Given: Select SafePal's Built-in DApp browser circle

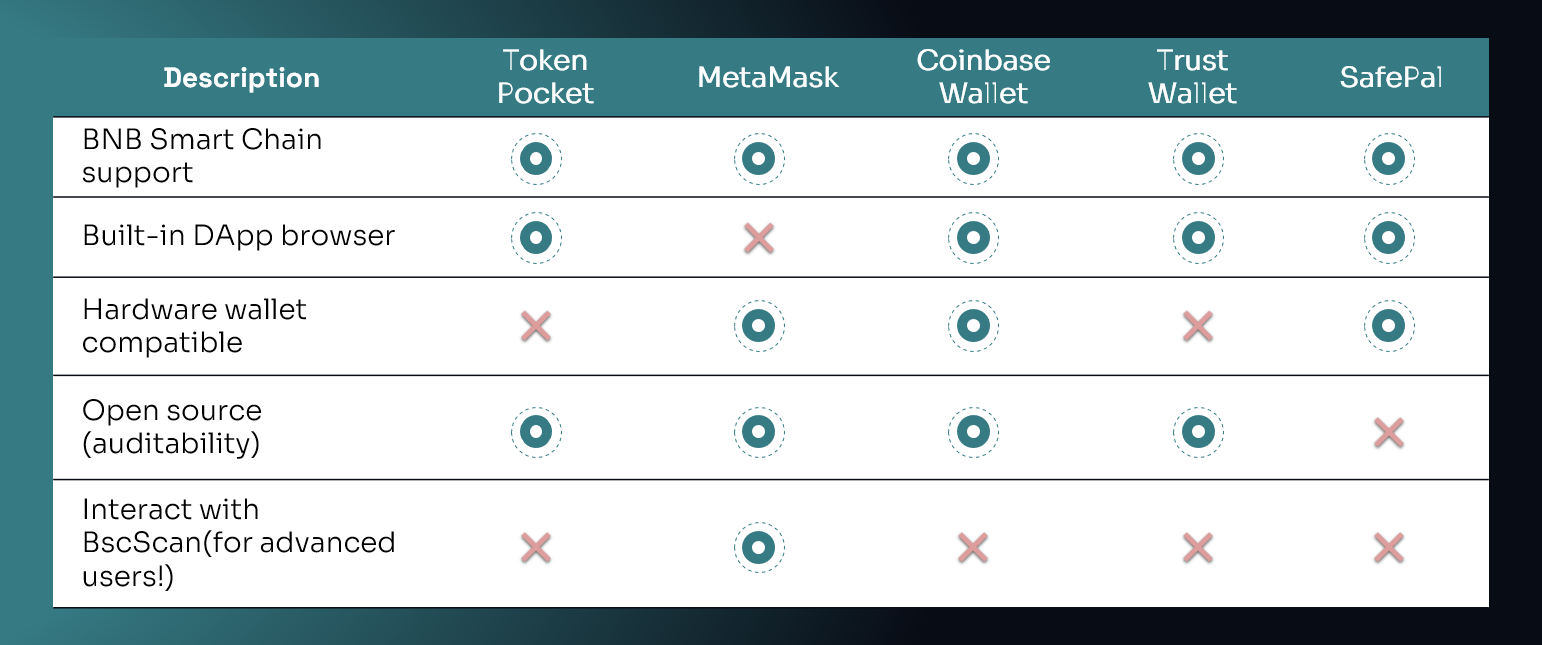Looking at the screenshot, I should coord(1388,238).
